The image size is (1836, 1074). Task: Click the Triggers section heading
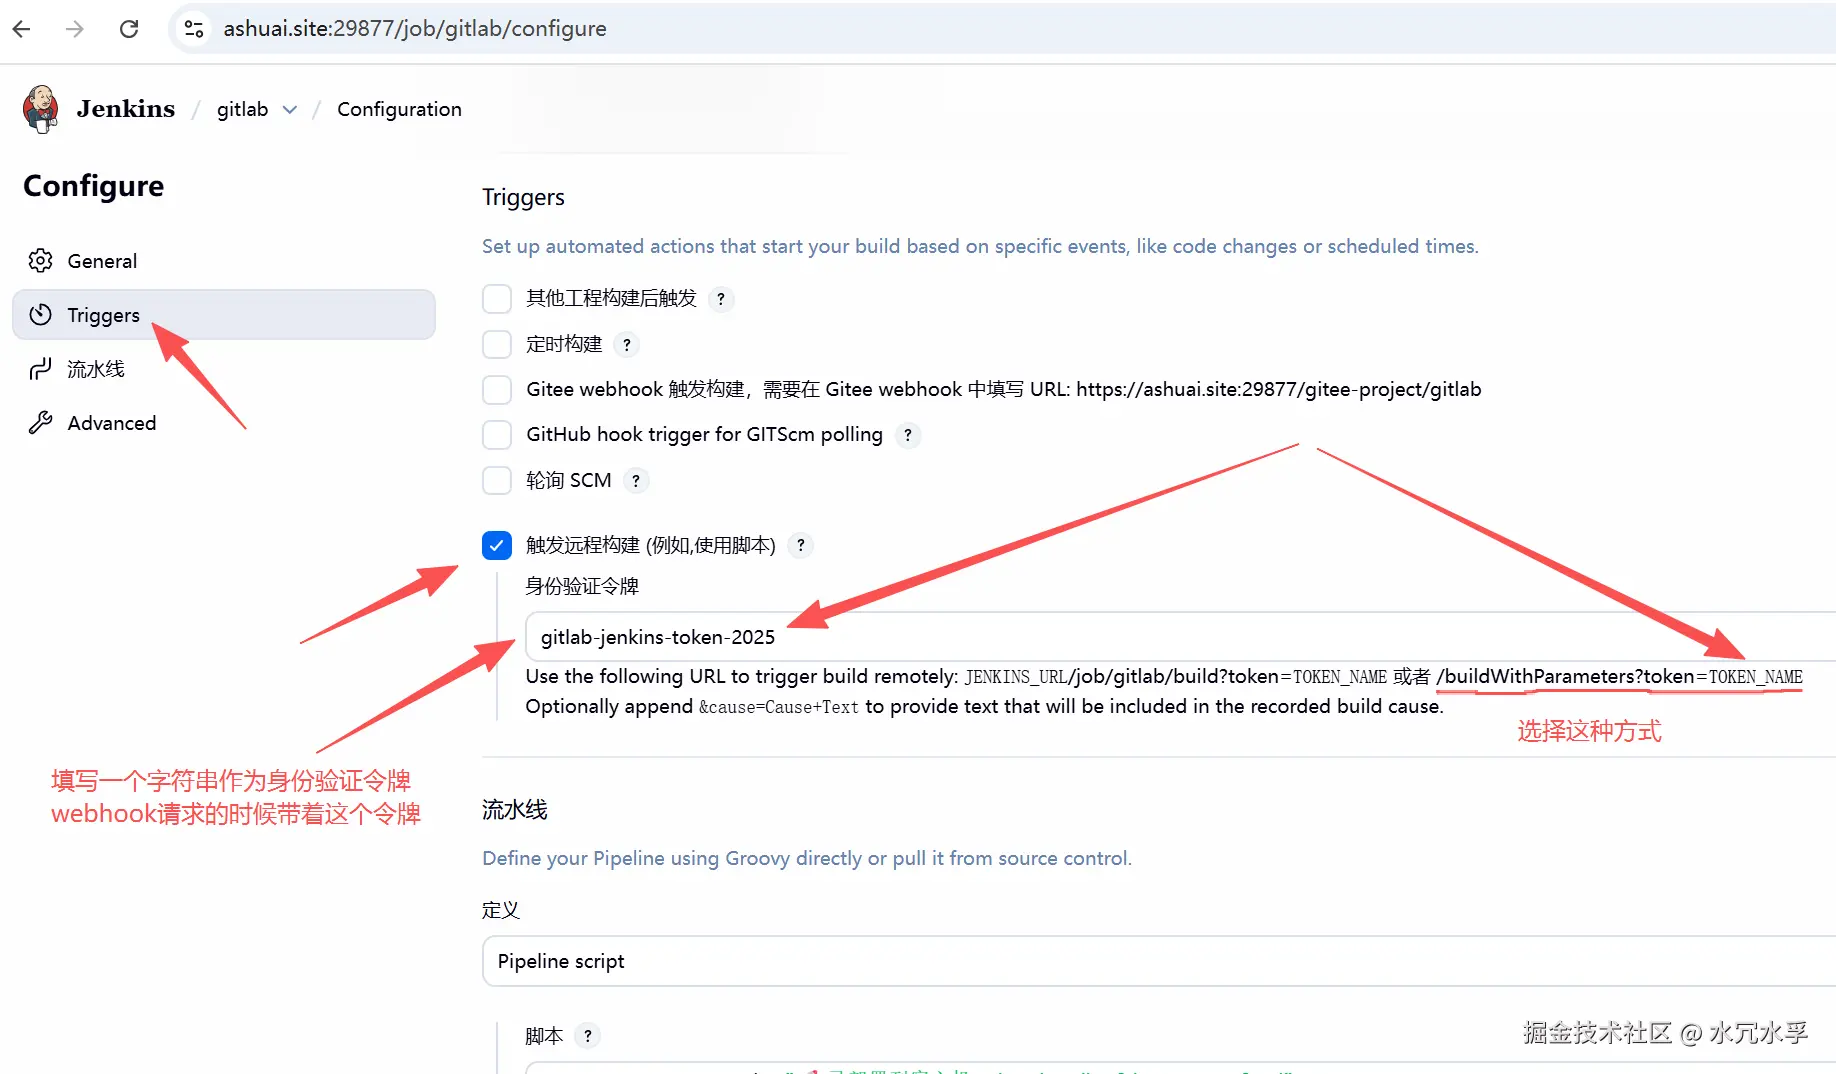tap(523, 197)
